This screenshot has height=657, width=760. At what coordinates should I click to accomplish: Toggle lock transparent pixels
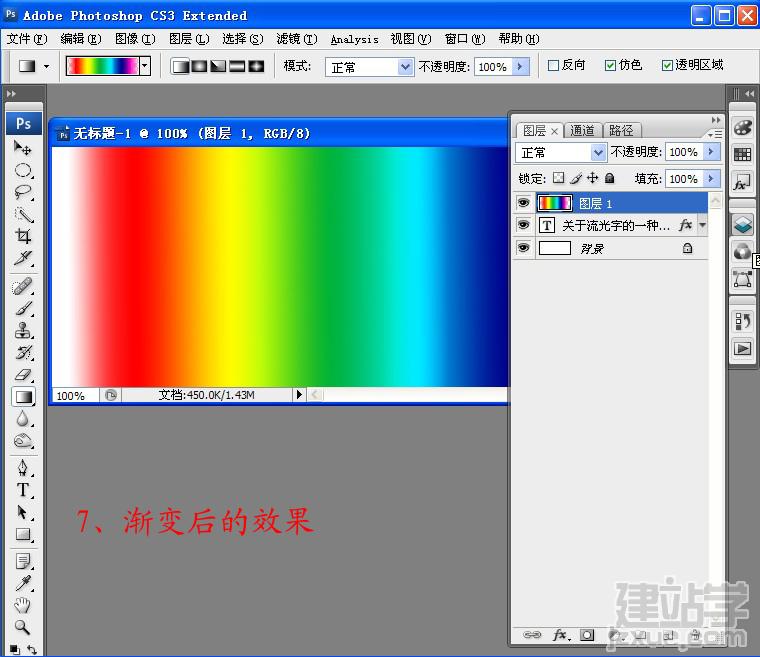(x=559, y=178)
